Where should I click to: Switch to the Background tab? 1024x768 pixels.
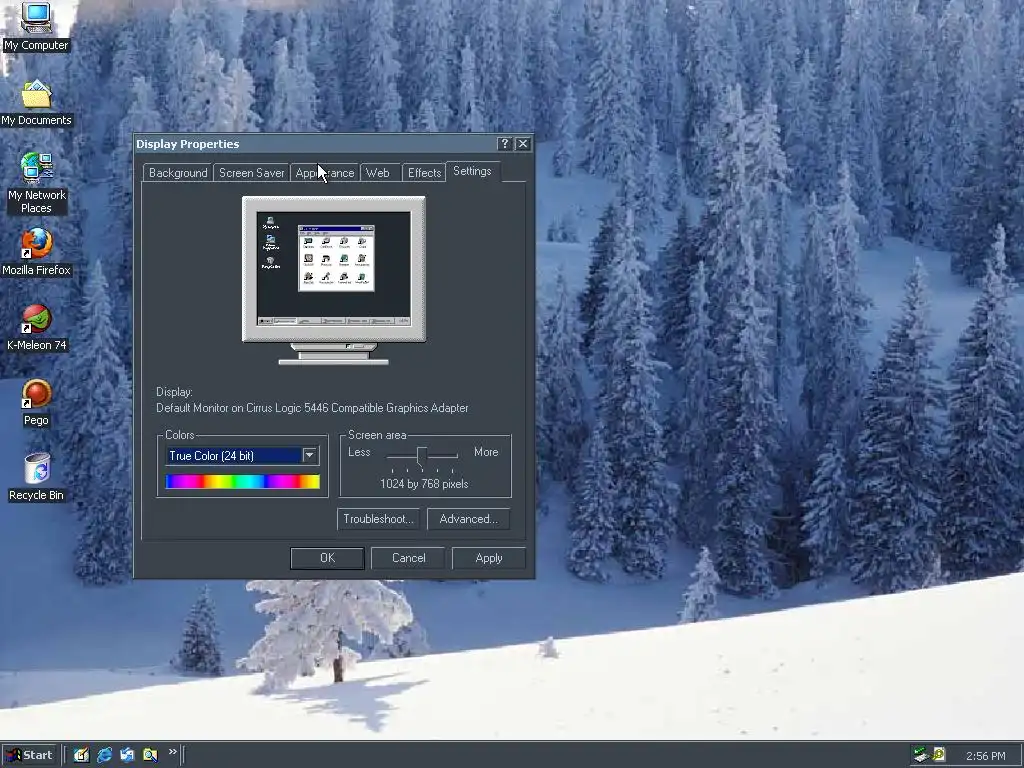pyautogui.click(x=178, y=173)
